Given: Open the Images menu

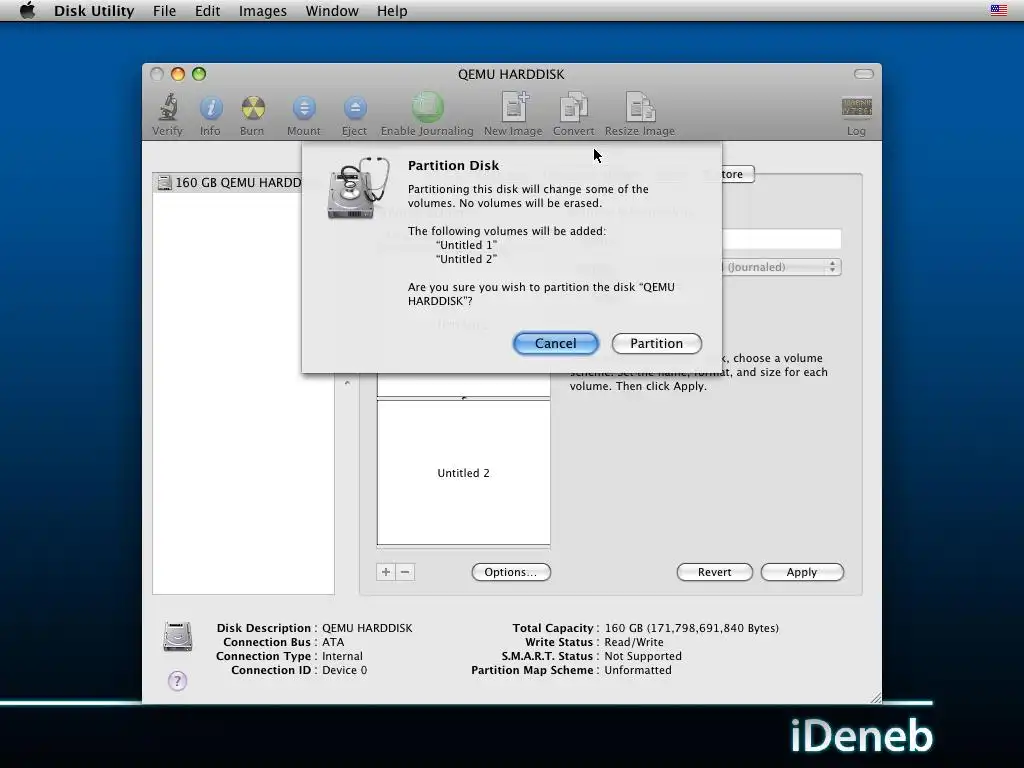Looking at the screenshot, I should [x=263, y=11].
